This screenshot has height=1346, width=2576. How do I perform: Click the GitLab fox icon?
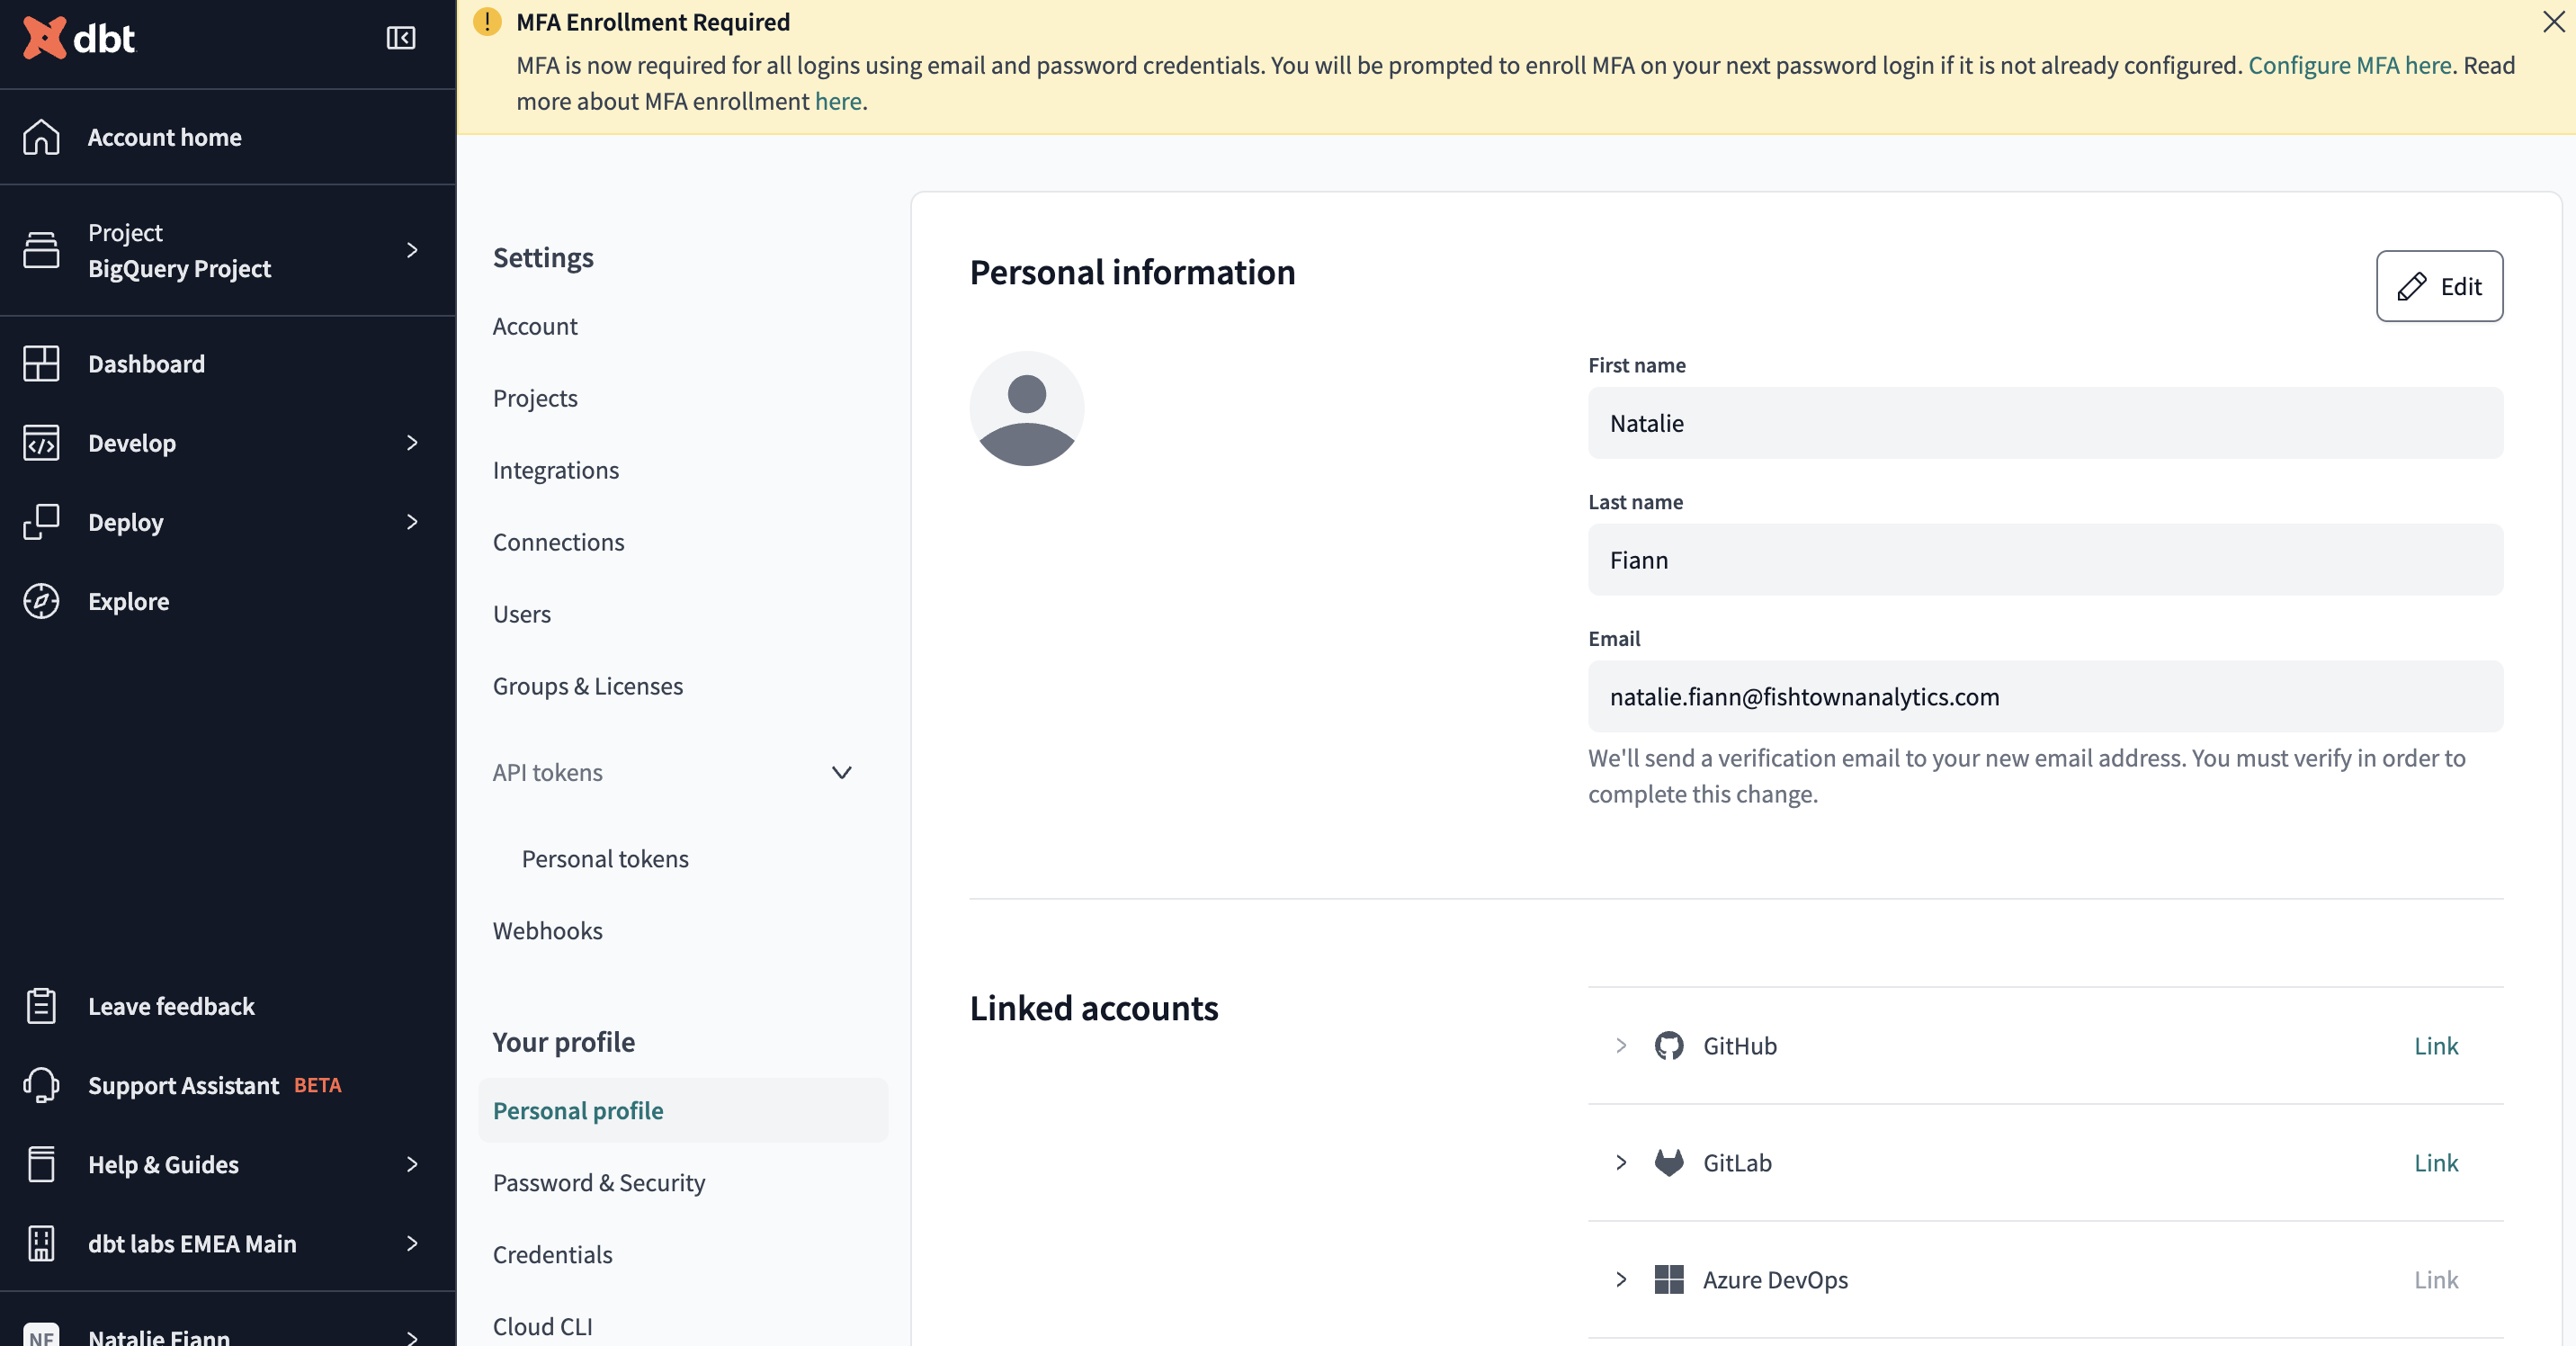1667,1162
